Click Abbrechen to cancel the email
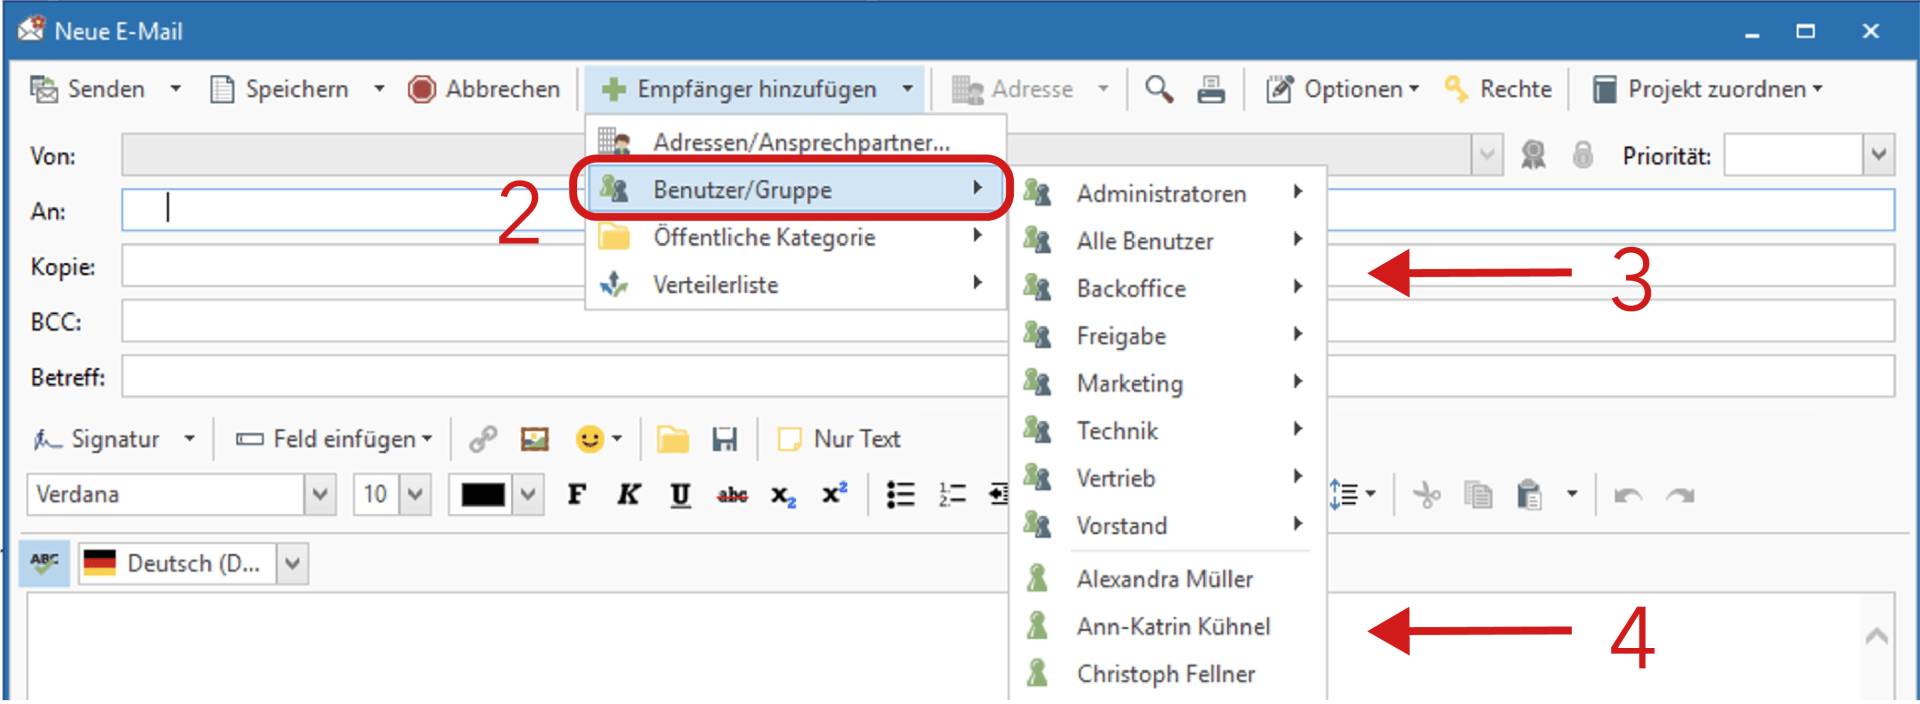 pyautogui.click(x=484, y=89)
